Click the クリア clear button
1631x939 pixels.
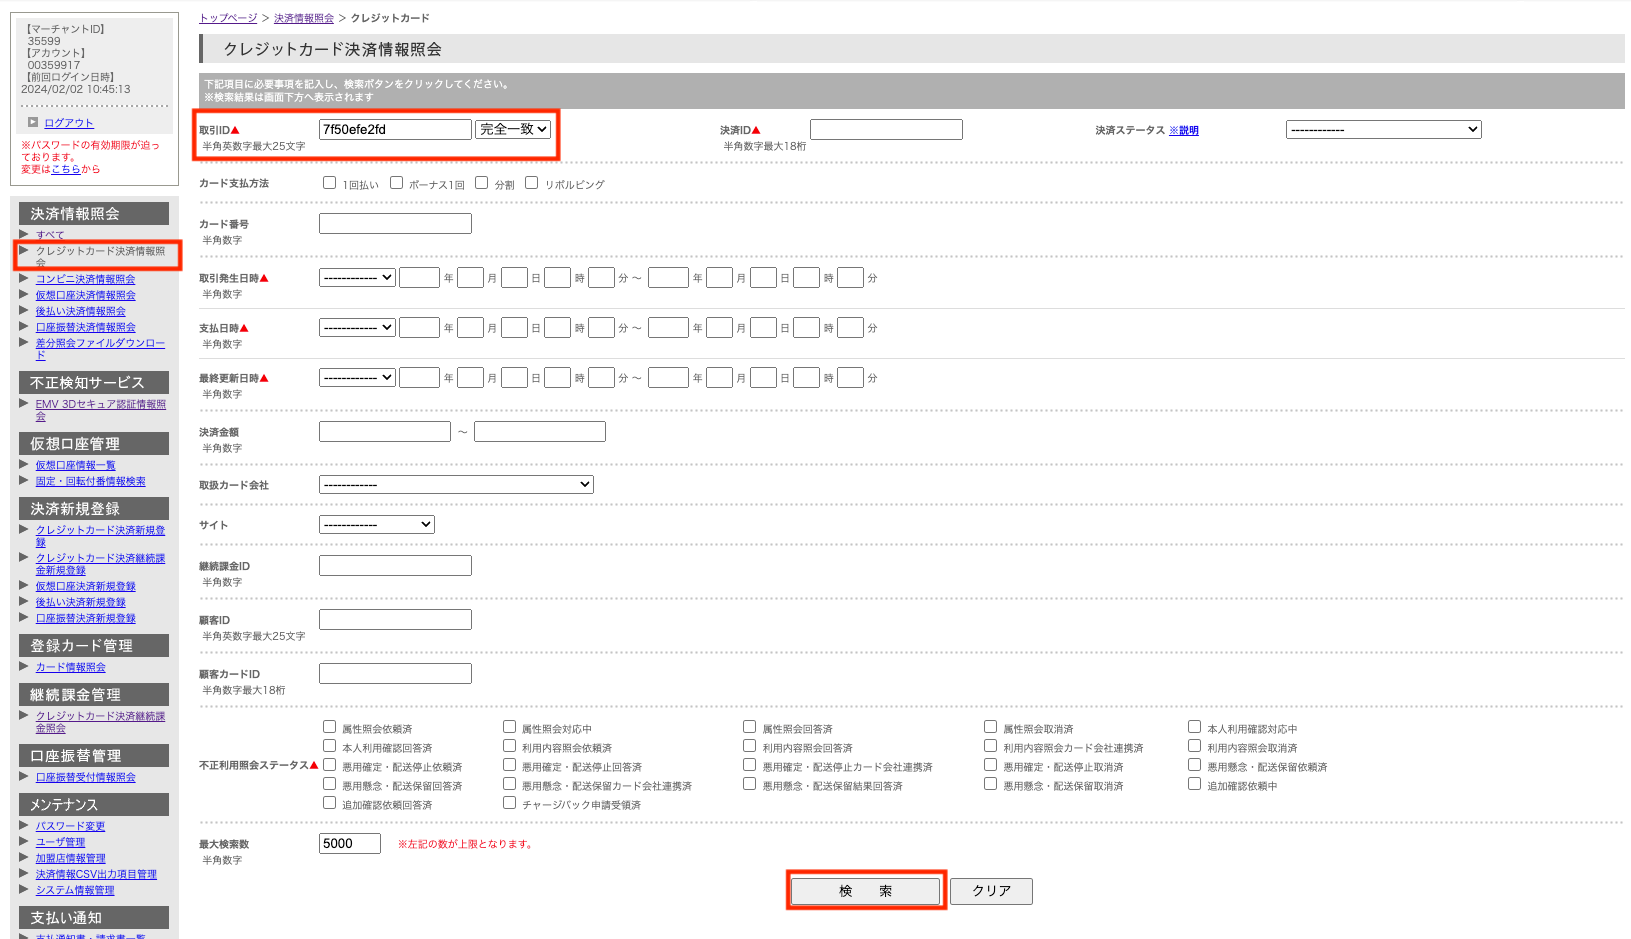[x=991, y=890]
